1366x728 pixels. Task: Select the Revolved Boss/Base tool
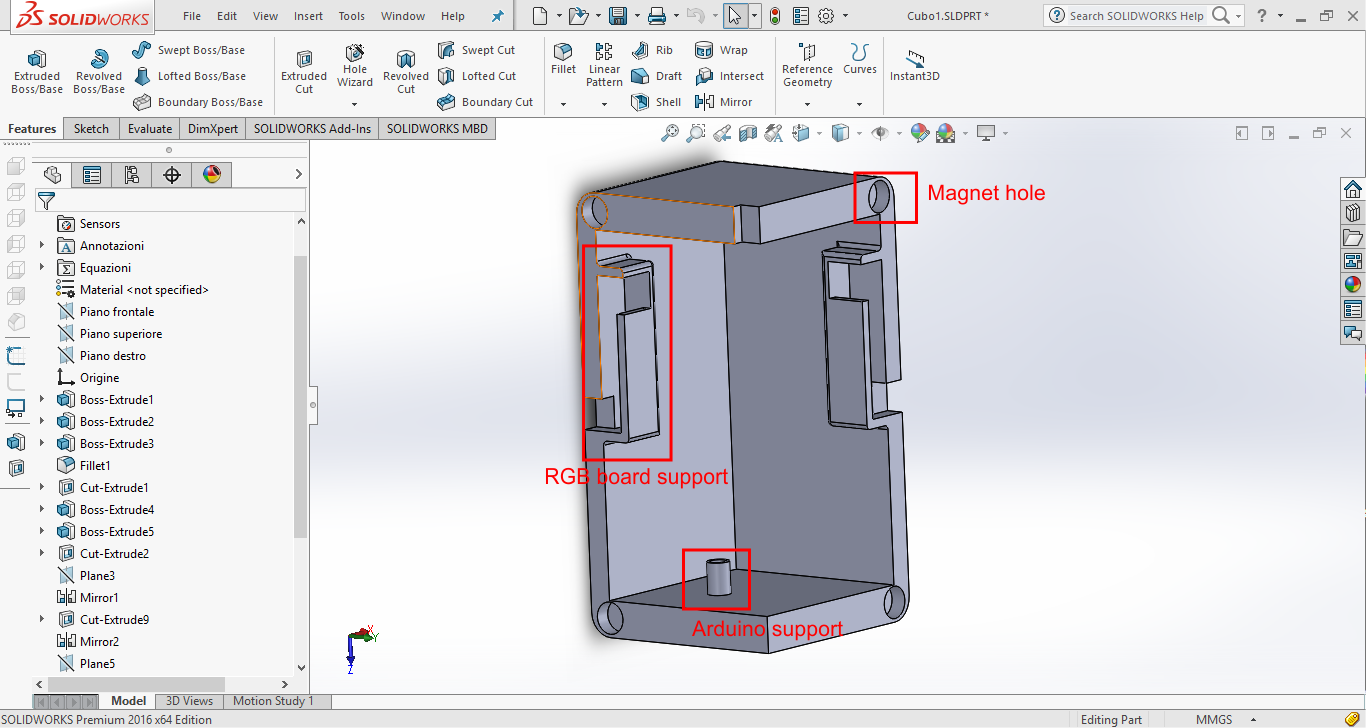[99, 72]
